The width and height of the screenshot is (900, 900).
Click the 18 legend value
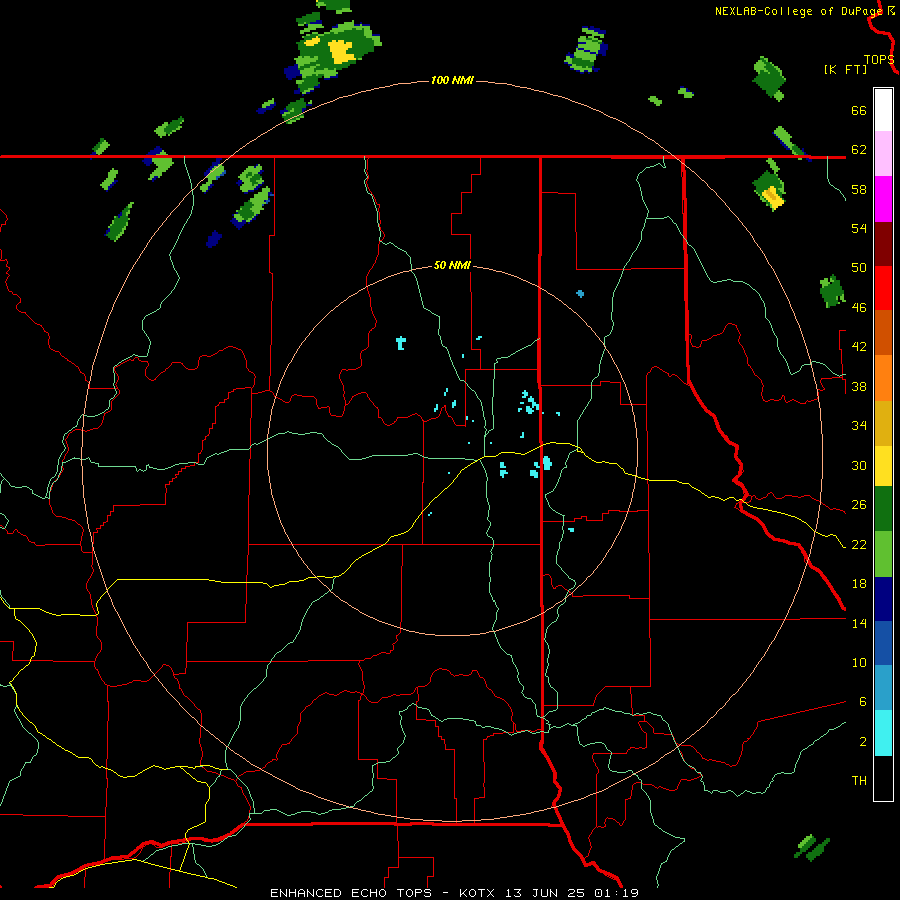859,584
